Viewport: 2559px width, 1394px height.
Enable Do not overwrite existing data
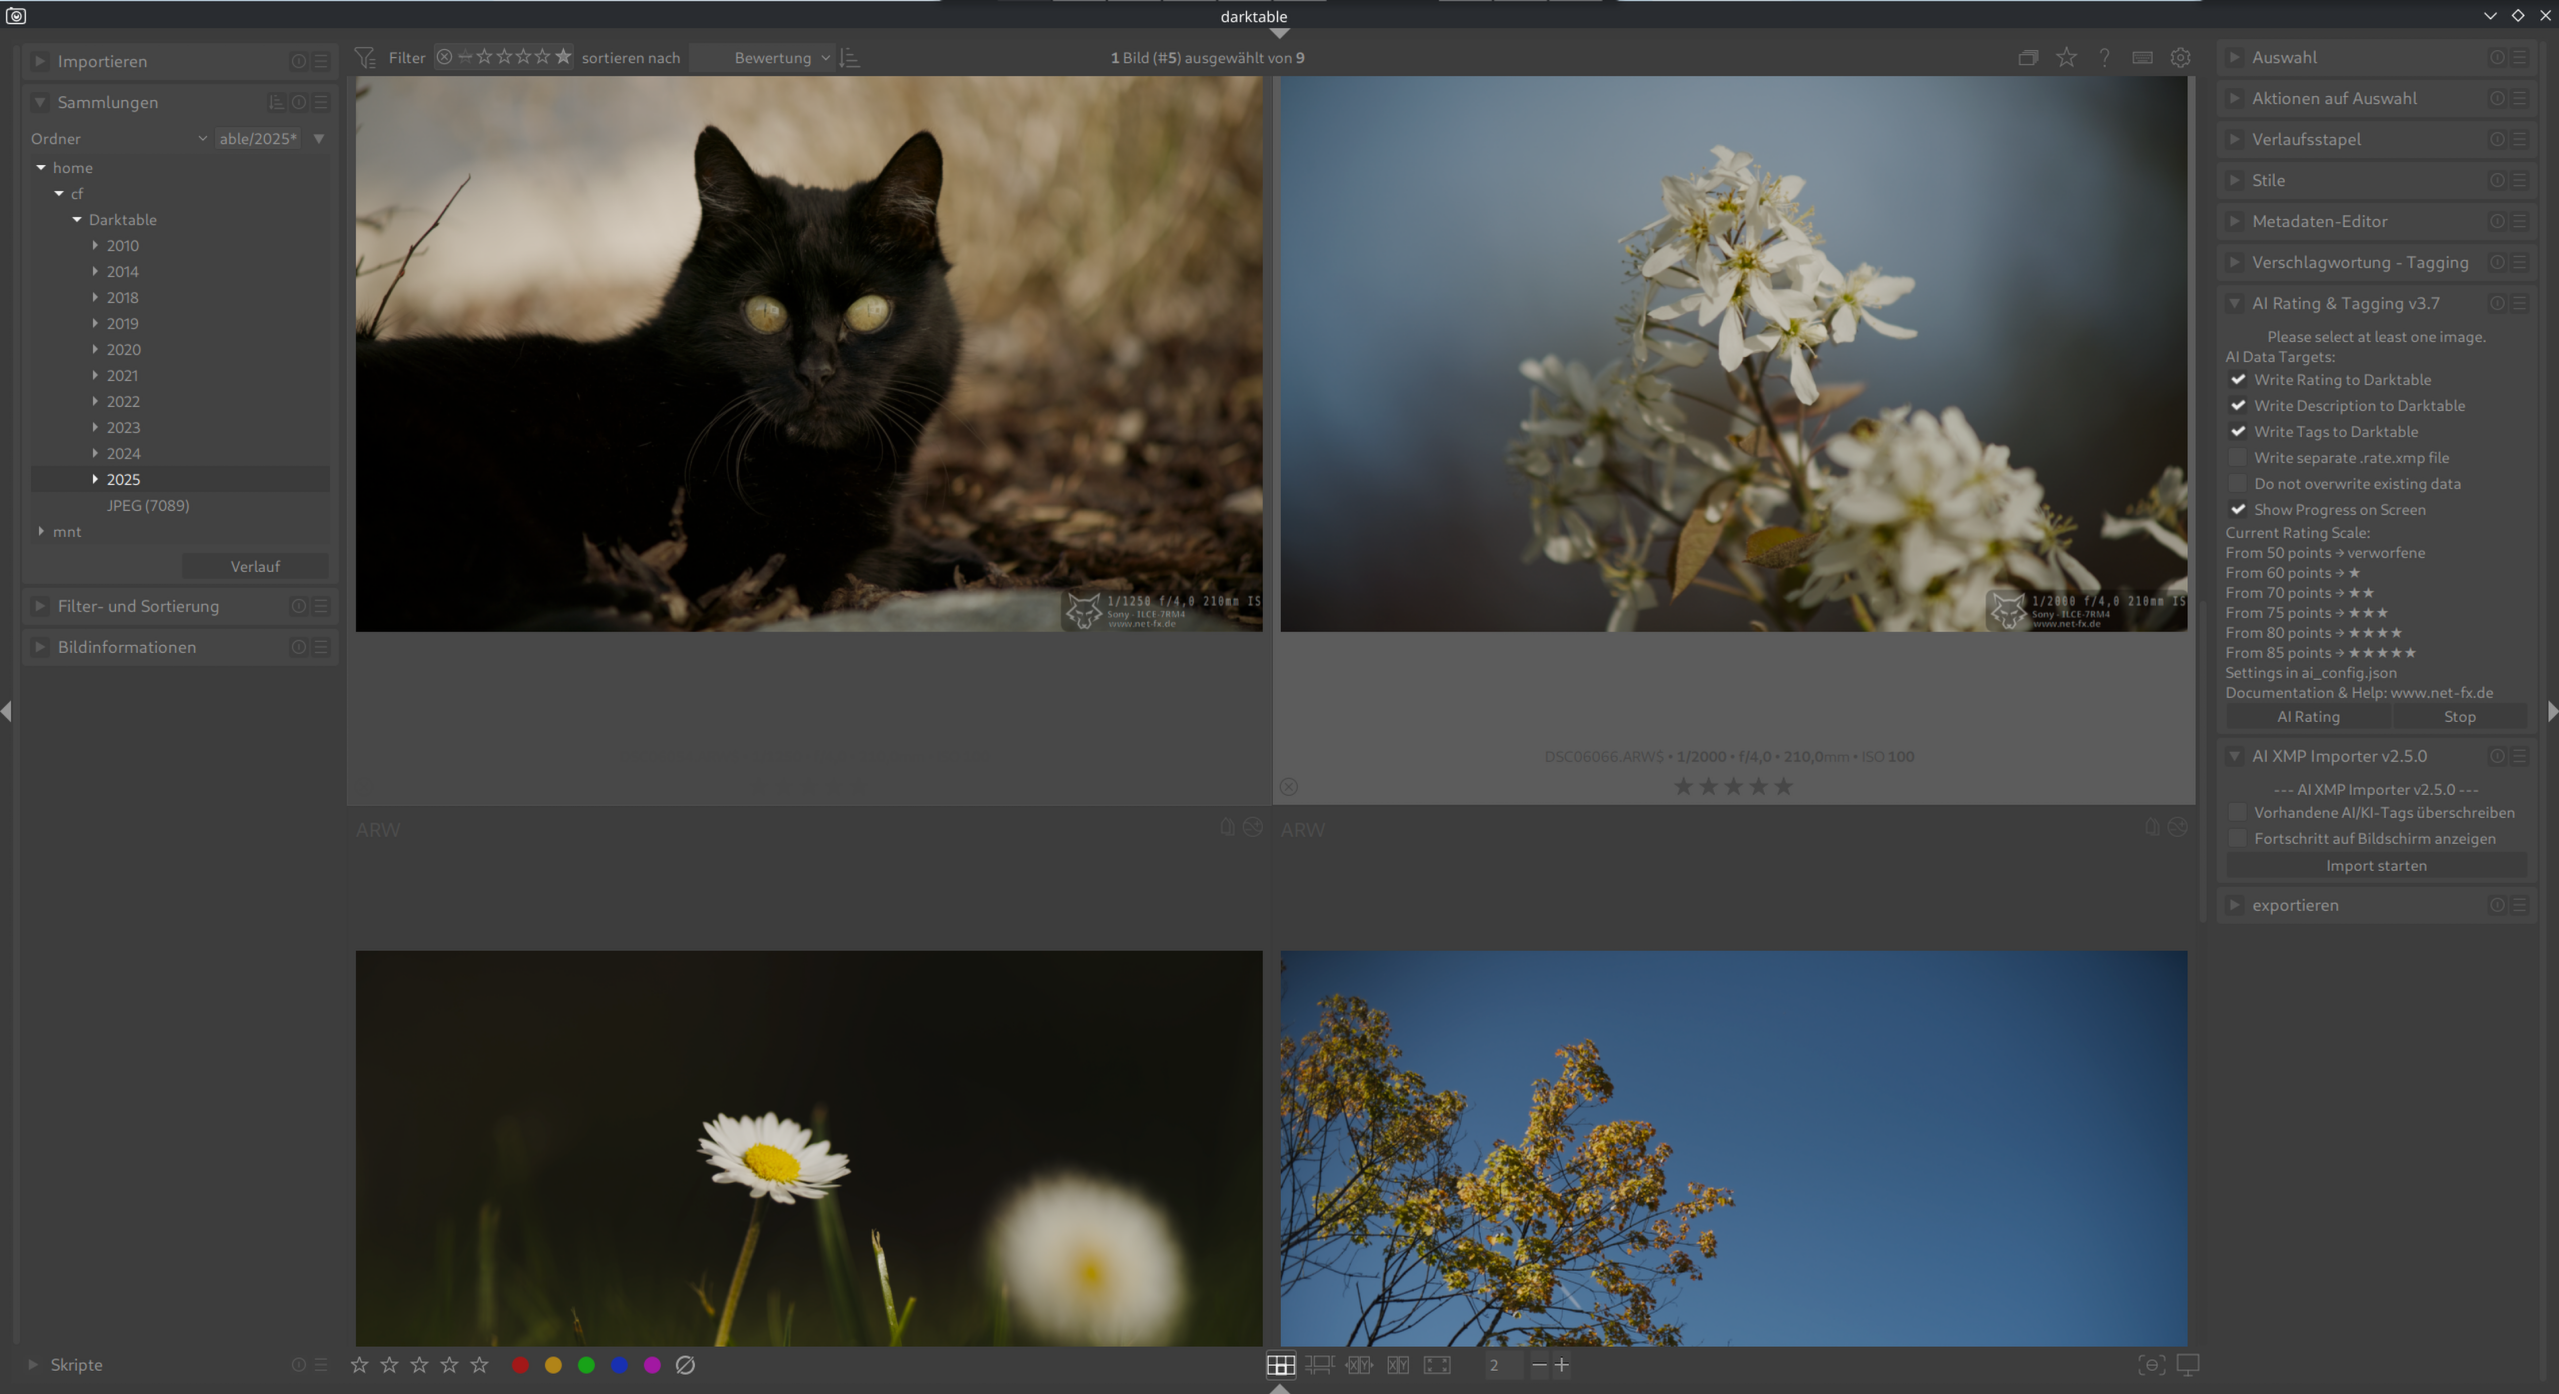2238,484
